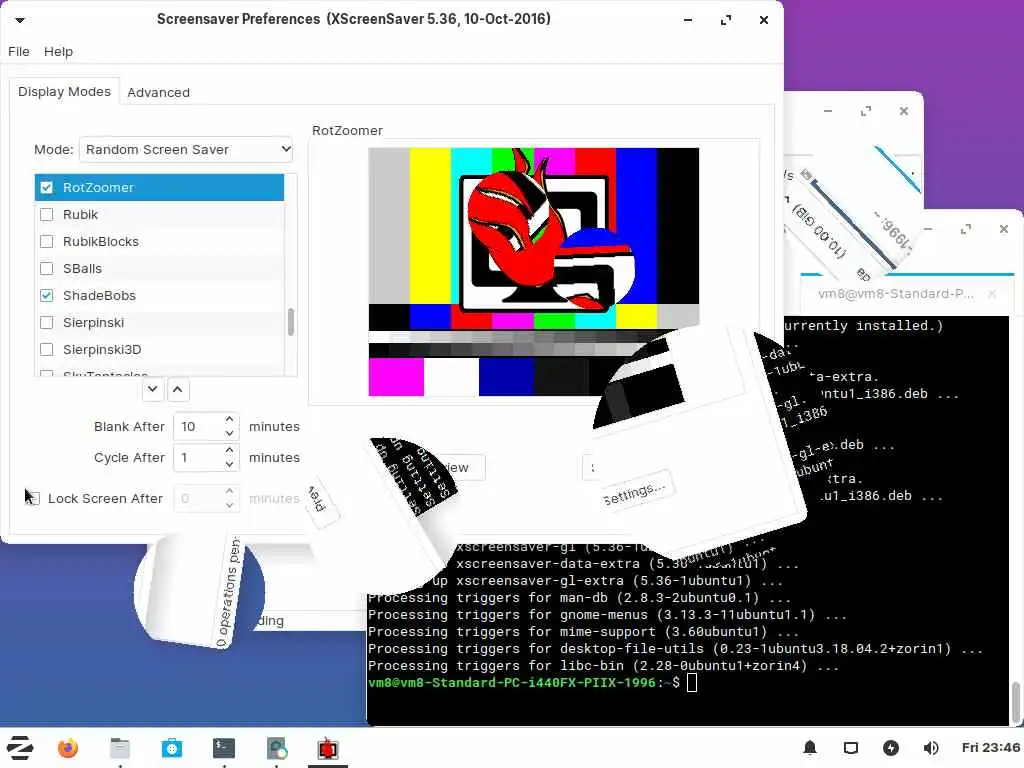Open the power indicator in the tray
Image resolution: width=1024 pixels, height=768 pixels.
pyautogui.click(x=891, y=748)
